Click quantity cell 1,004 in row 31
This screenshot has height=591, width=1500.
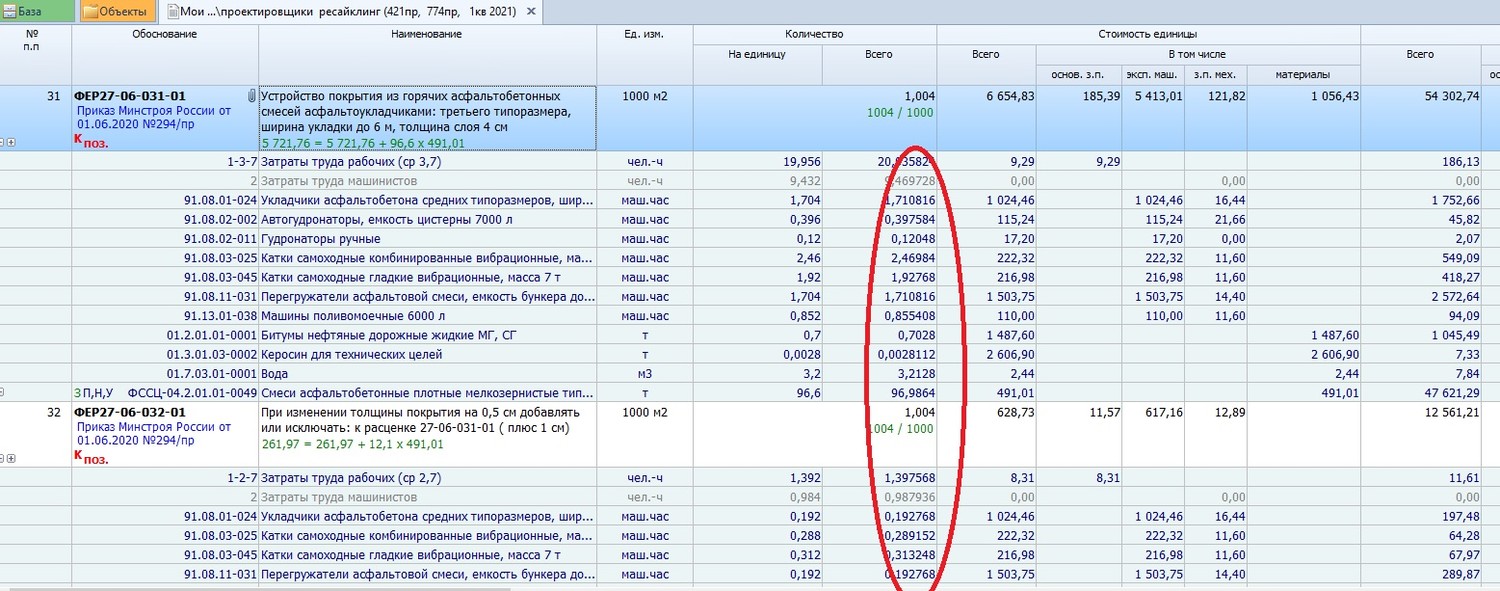[918, 96]
